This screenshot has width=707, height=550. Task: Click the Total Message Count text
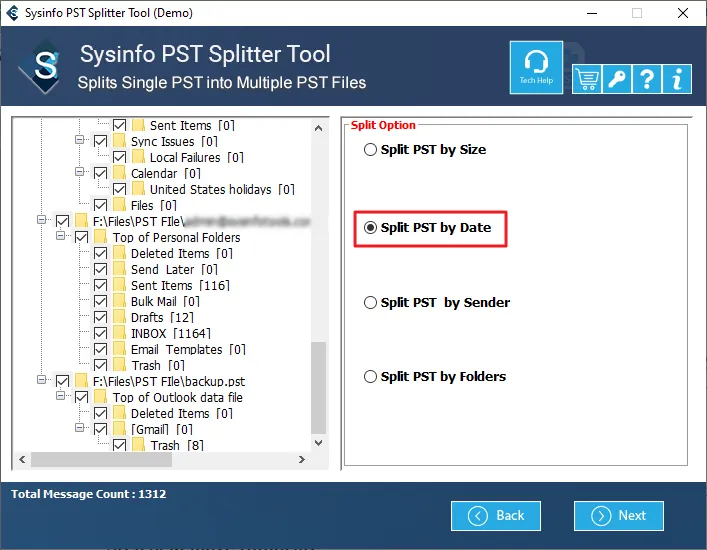[x=88, y=494]
